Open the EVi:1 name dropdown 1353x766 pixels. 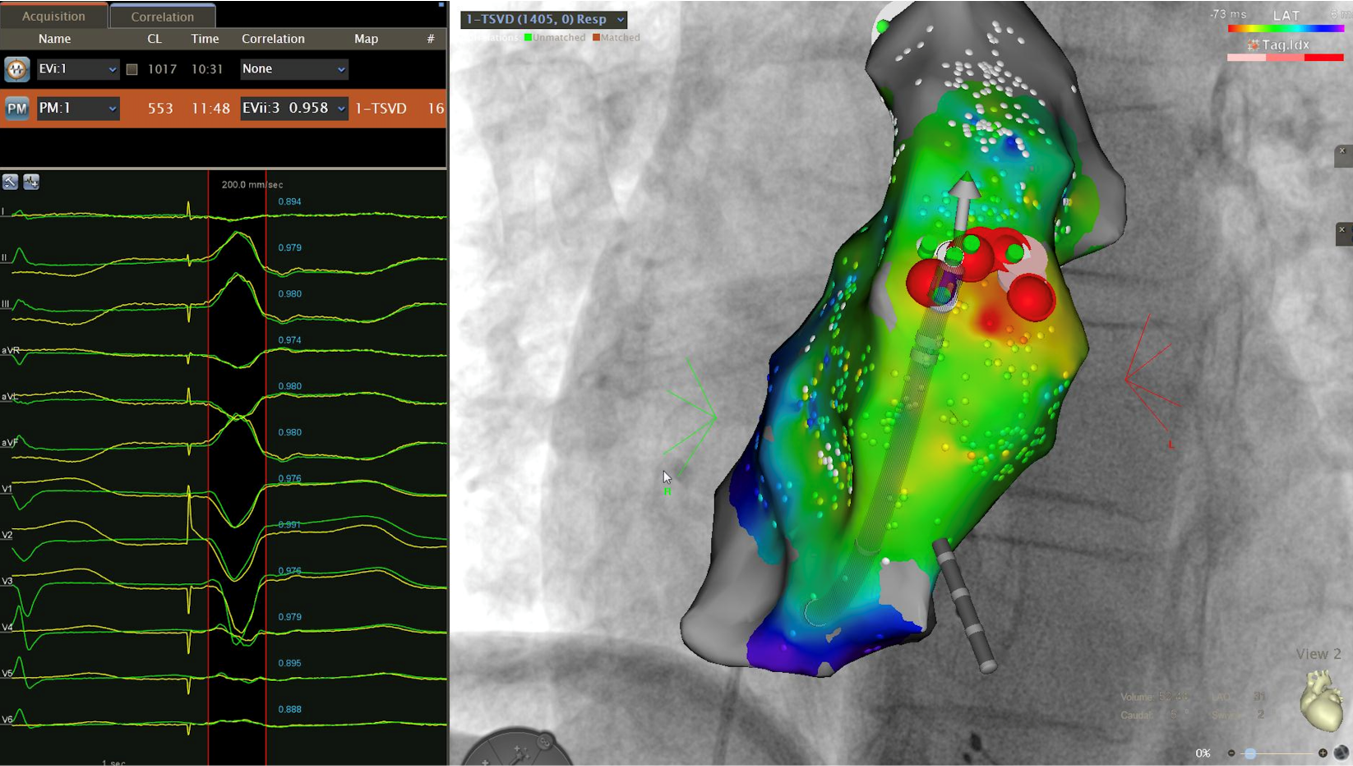pos(78,69)
